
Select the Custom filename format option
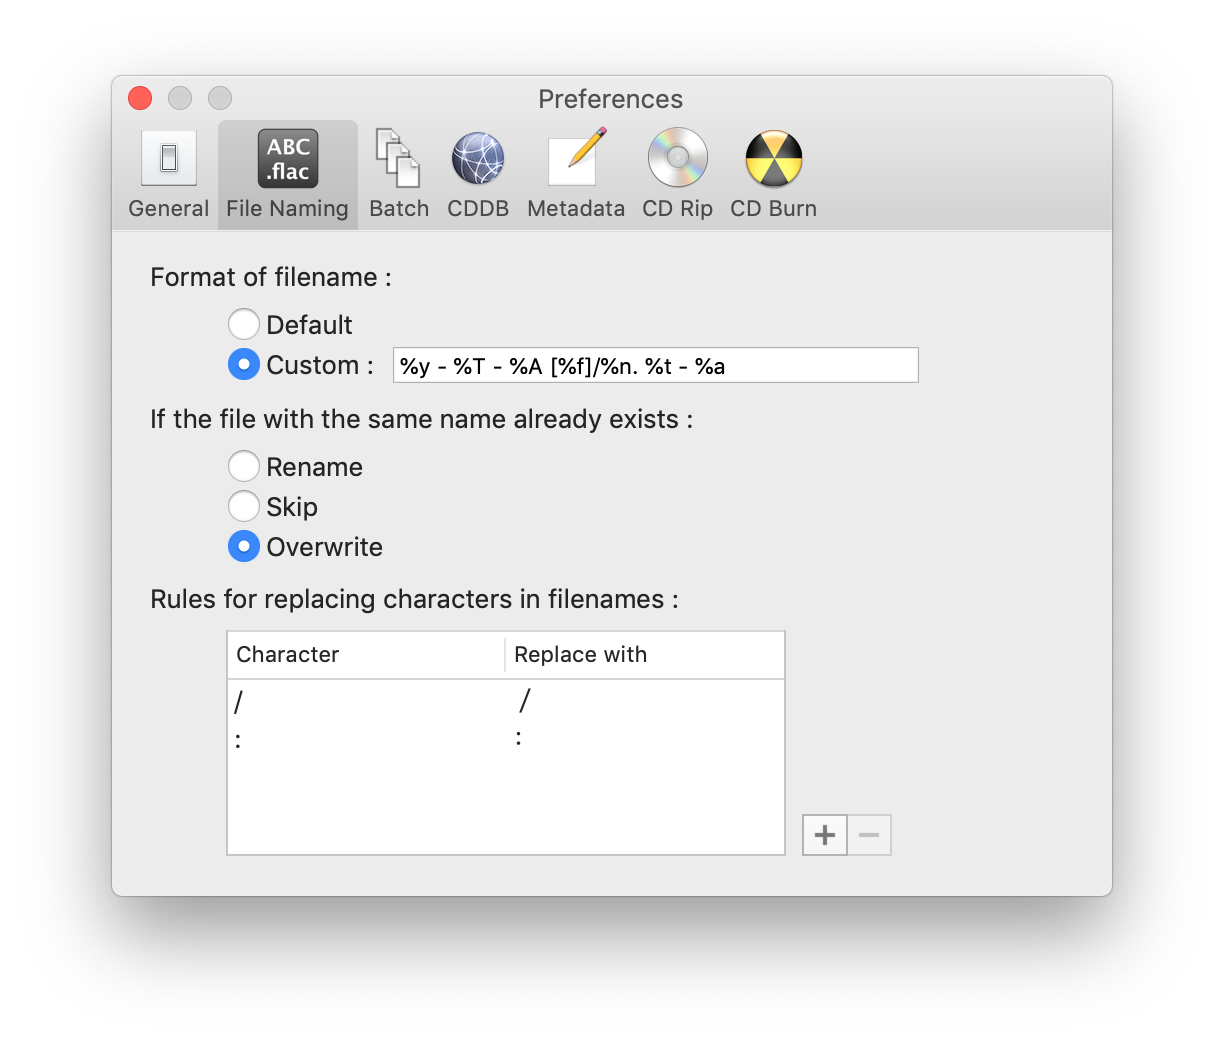pyautogui.click(x=244, y=364)
